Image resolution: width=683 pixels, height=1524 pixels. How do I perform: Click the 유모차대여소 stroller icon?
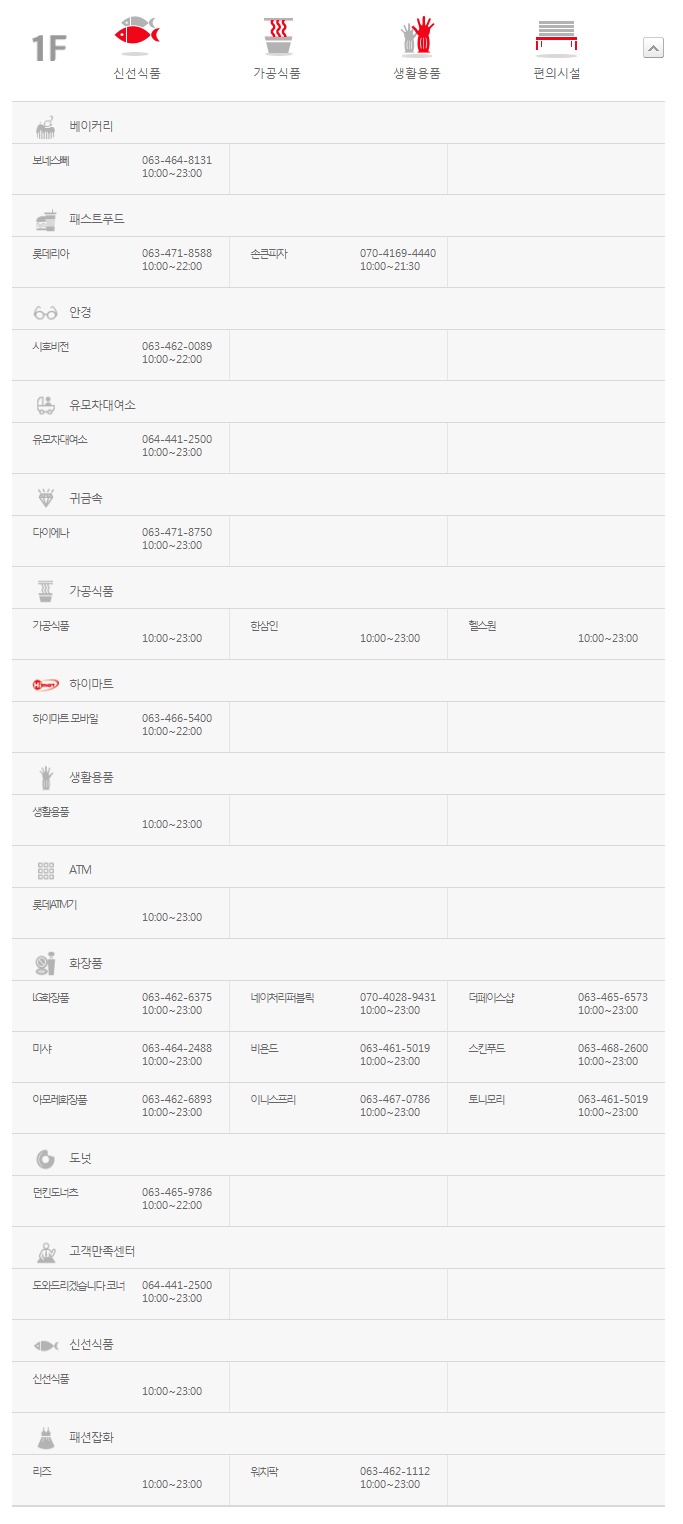point(46,405)
